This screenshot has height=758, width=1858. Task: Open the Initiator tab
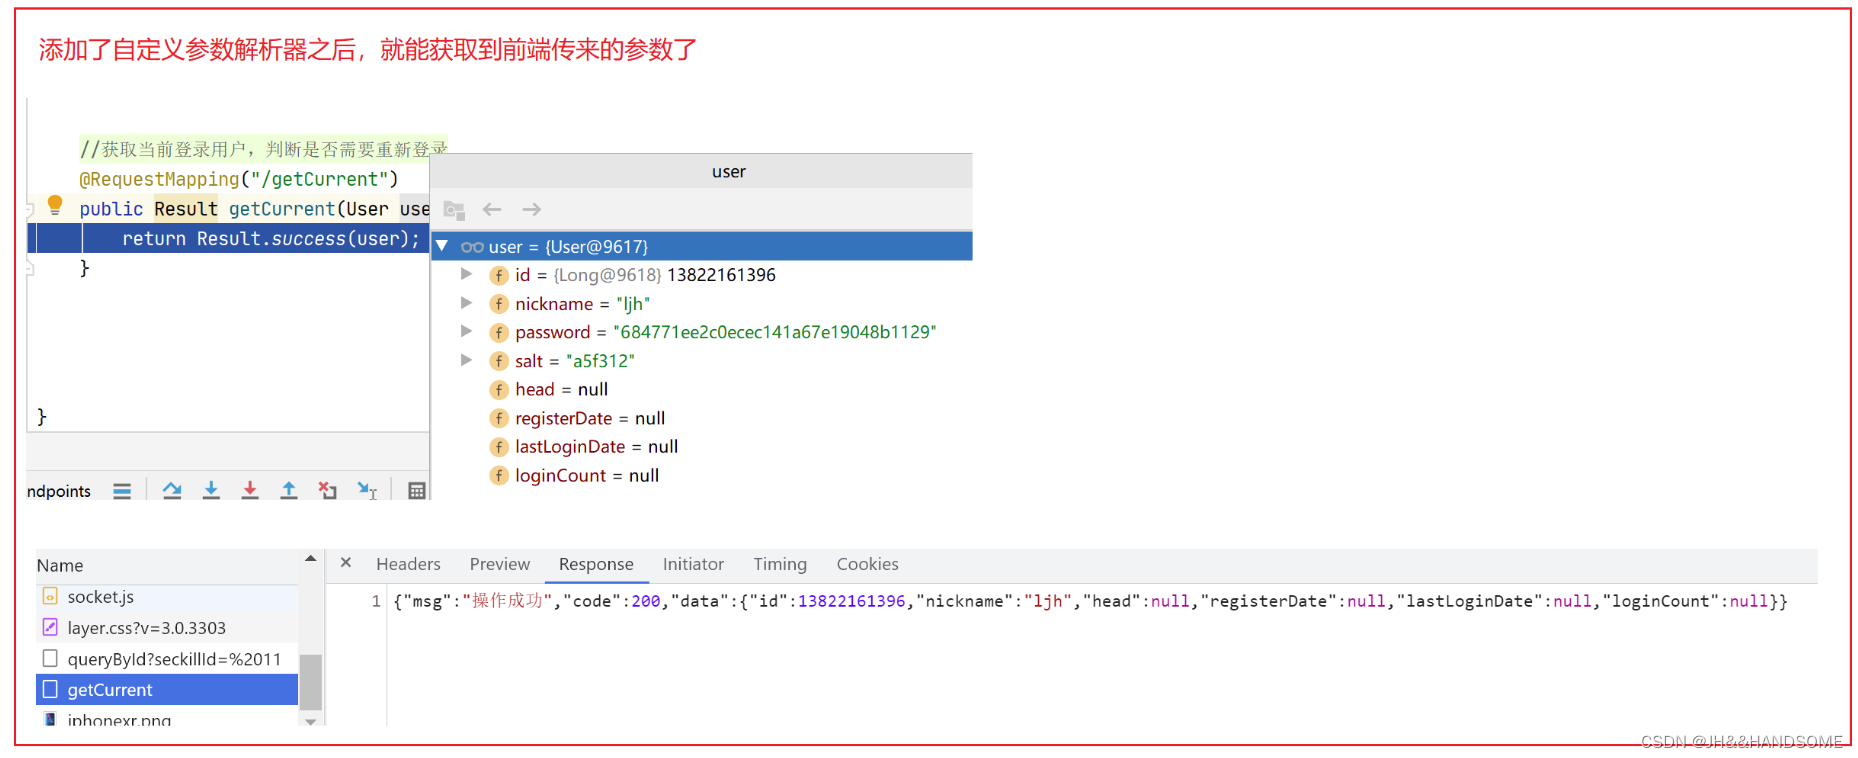tap(693, 564)
